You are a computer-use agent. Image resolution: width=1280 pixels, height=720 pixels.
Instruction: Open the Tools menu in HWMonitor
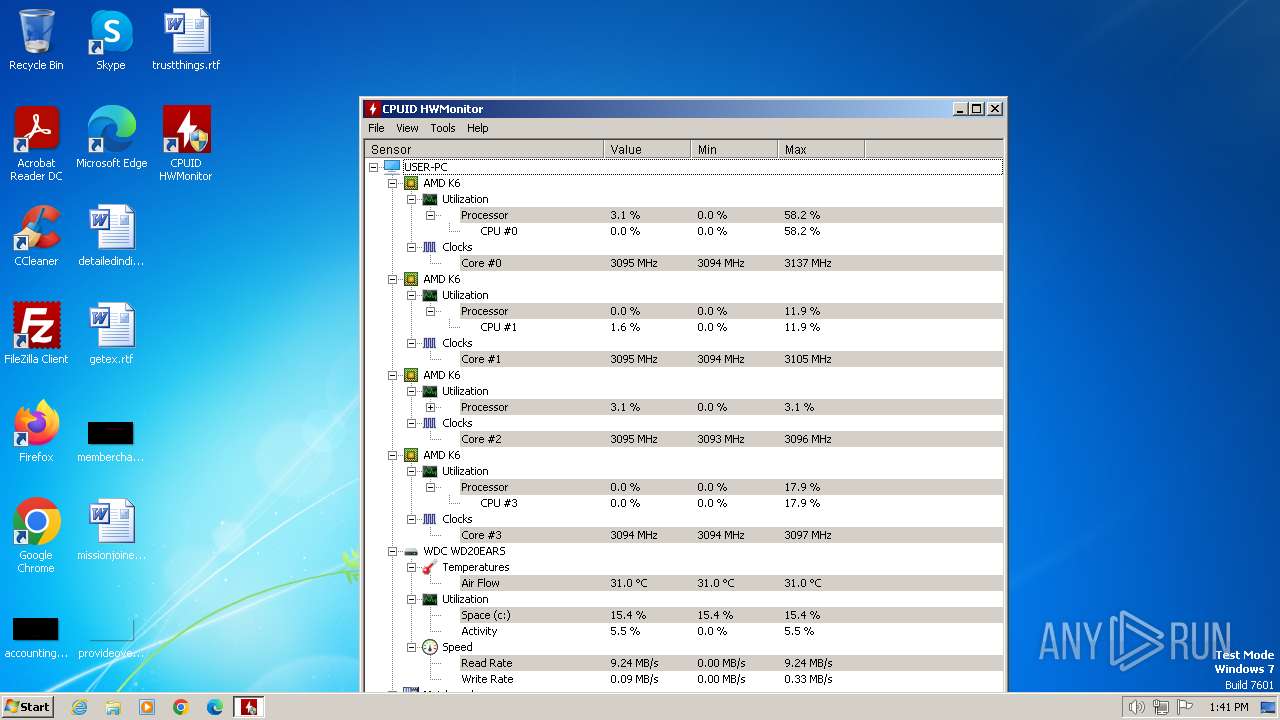click(x=443, y=128)
